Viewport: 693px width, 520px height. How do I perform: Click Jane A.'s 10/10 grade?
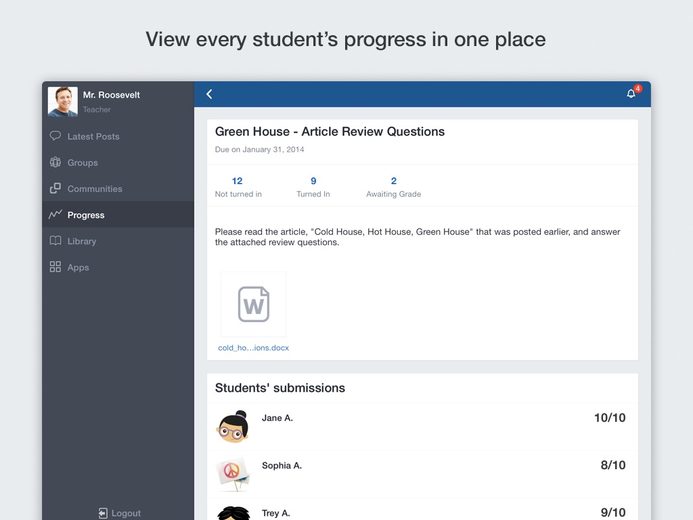coord(609,418)
